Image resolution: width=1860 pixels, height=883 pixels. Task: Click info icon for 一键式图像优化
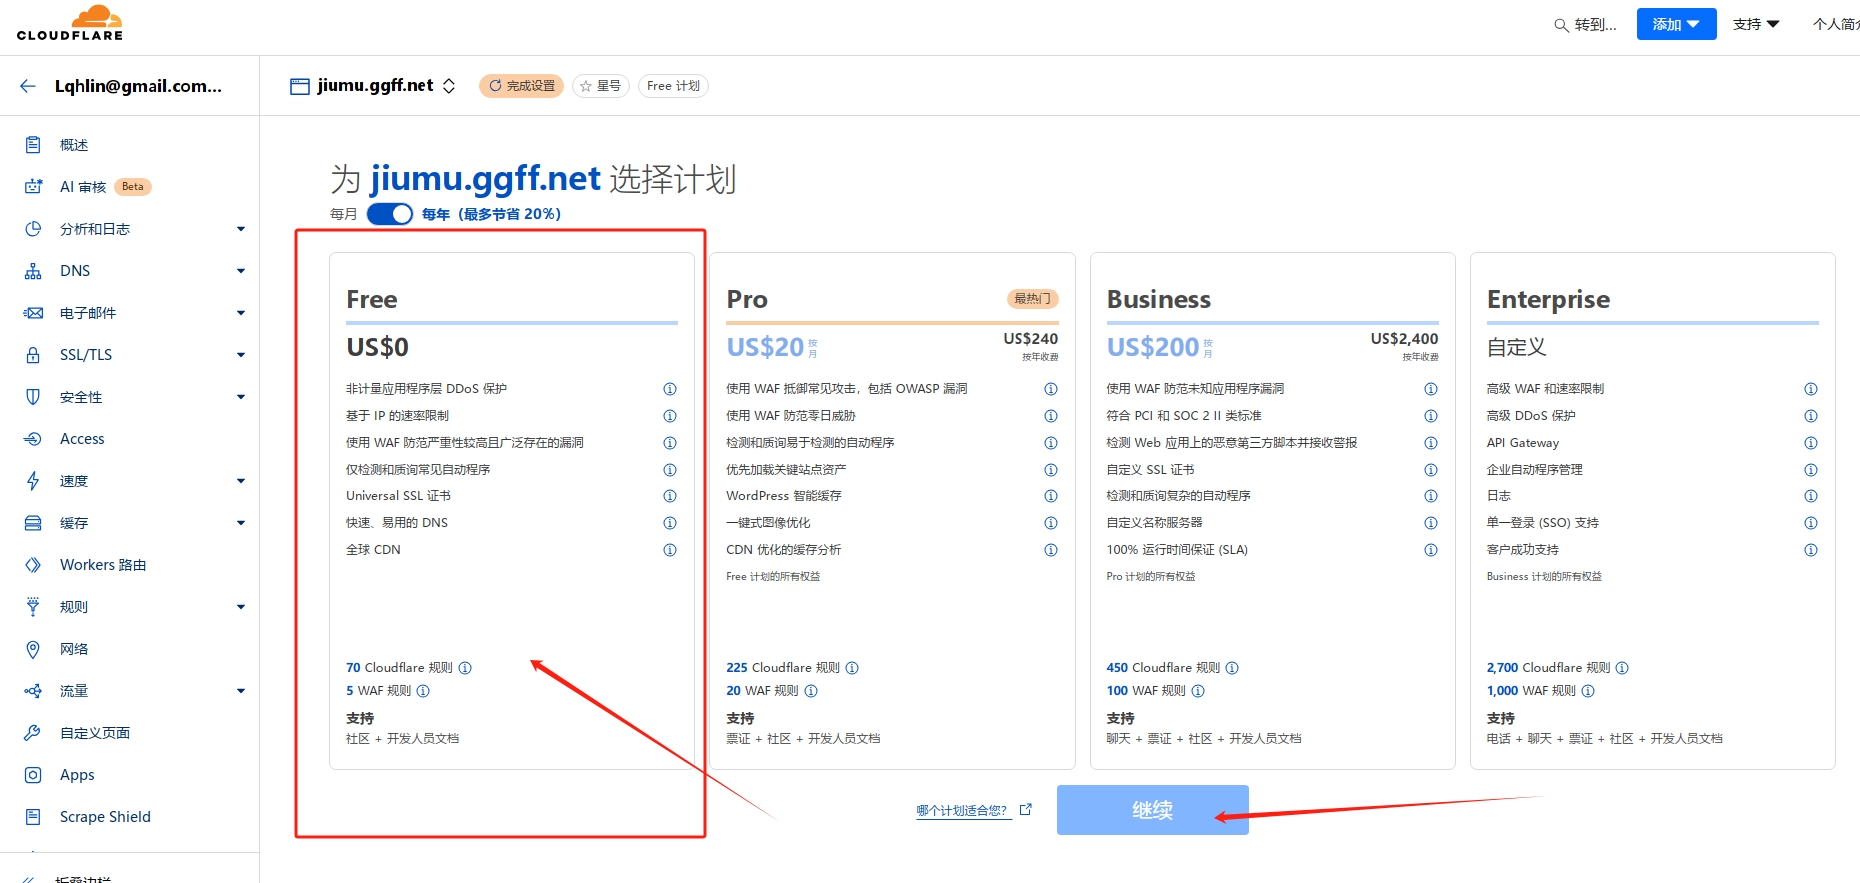(x=1051, y=523)
